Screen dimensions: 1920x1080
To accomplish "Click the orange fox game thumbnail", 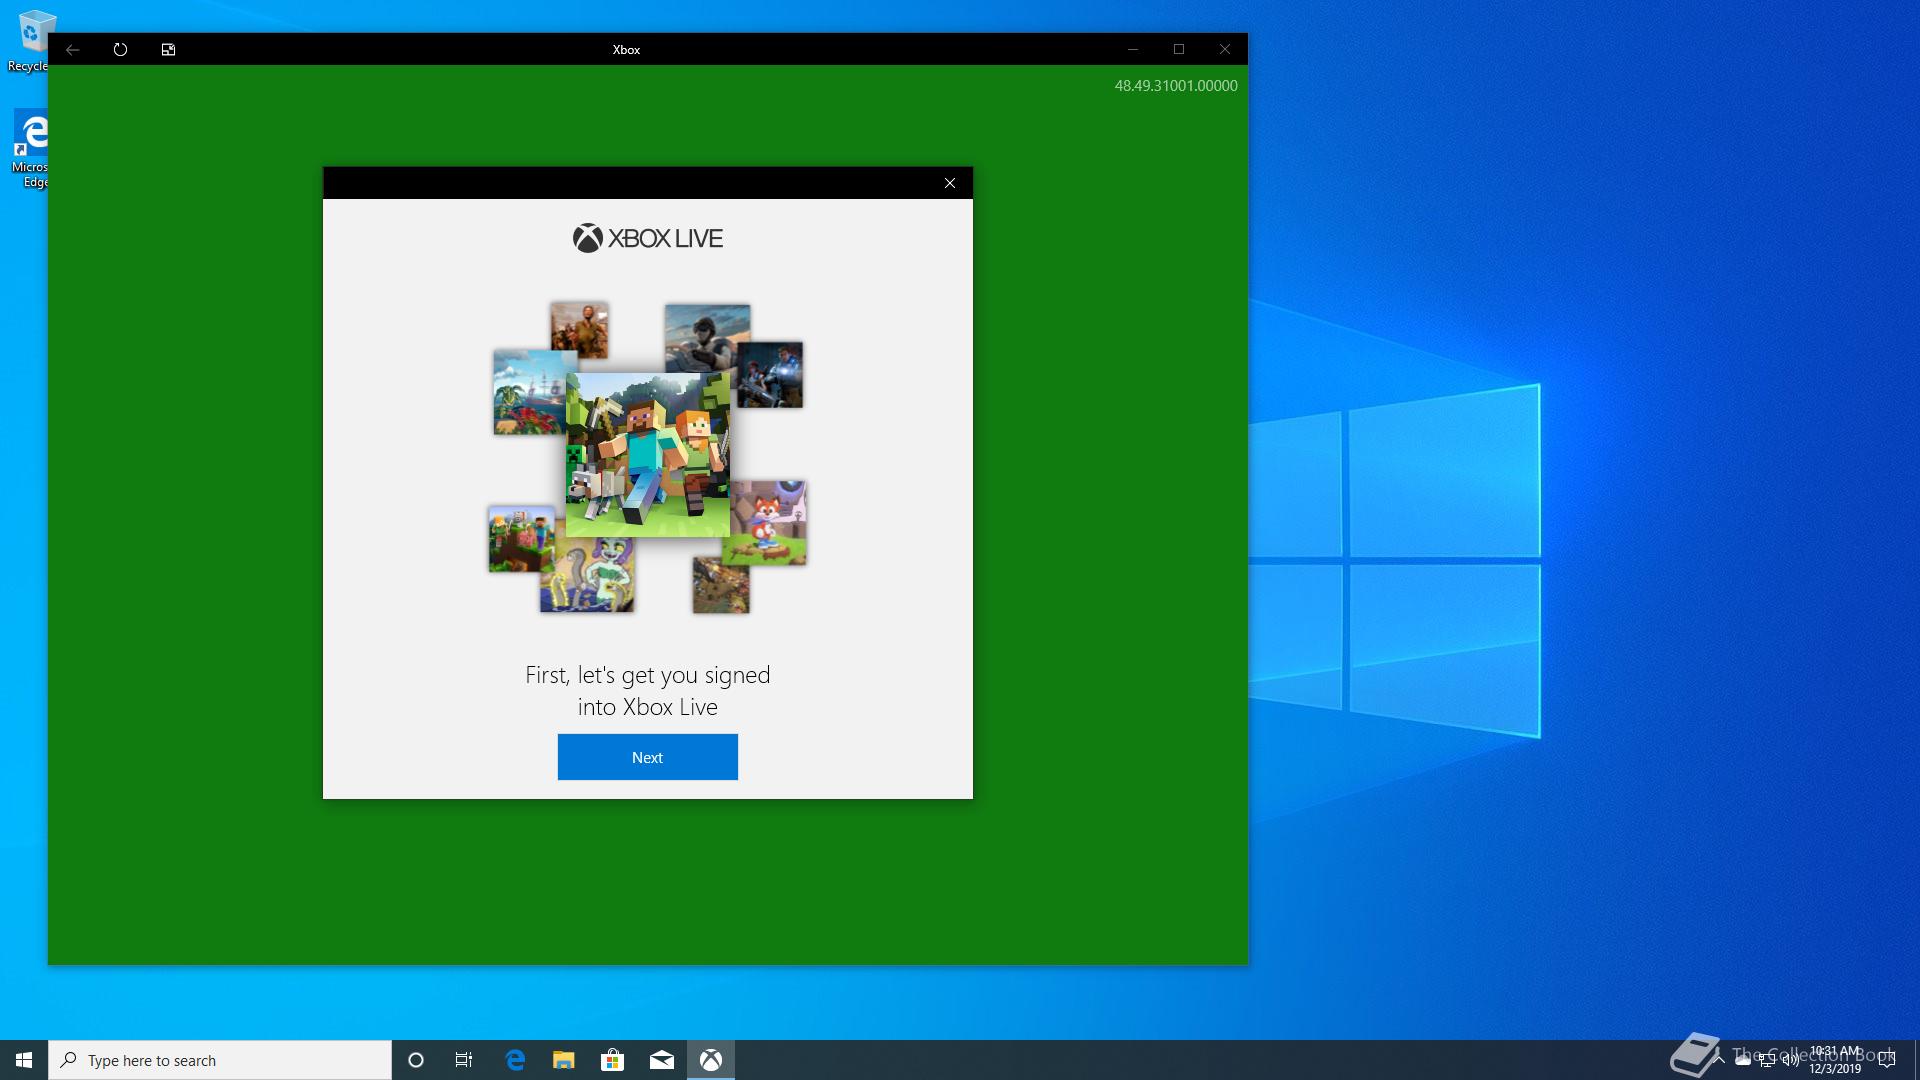I will [x=768, y=521].
